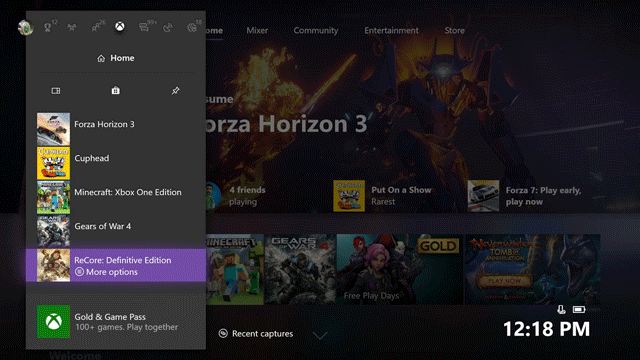Open the Store bag icon
Image resolution: width=640 pixels, height=360 pixels.
pyautogui.click(x=116, y=90)
